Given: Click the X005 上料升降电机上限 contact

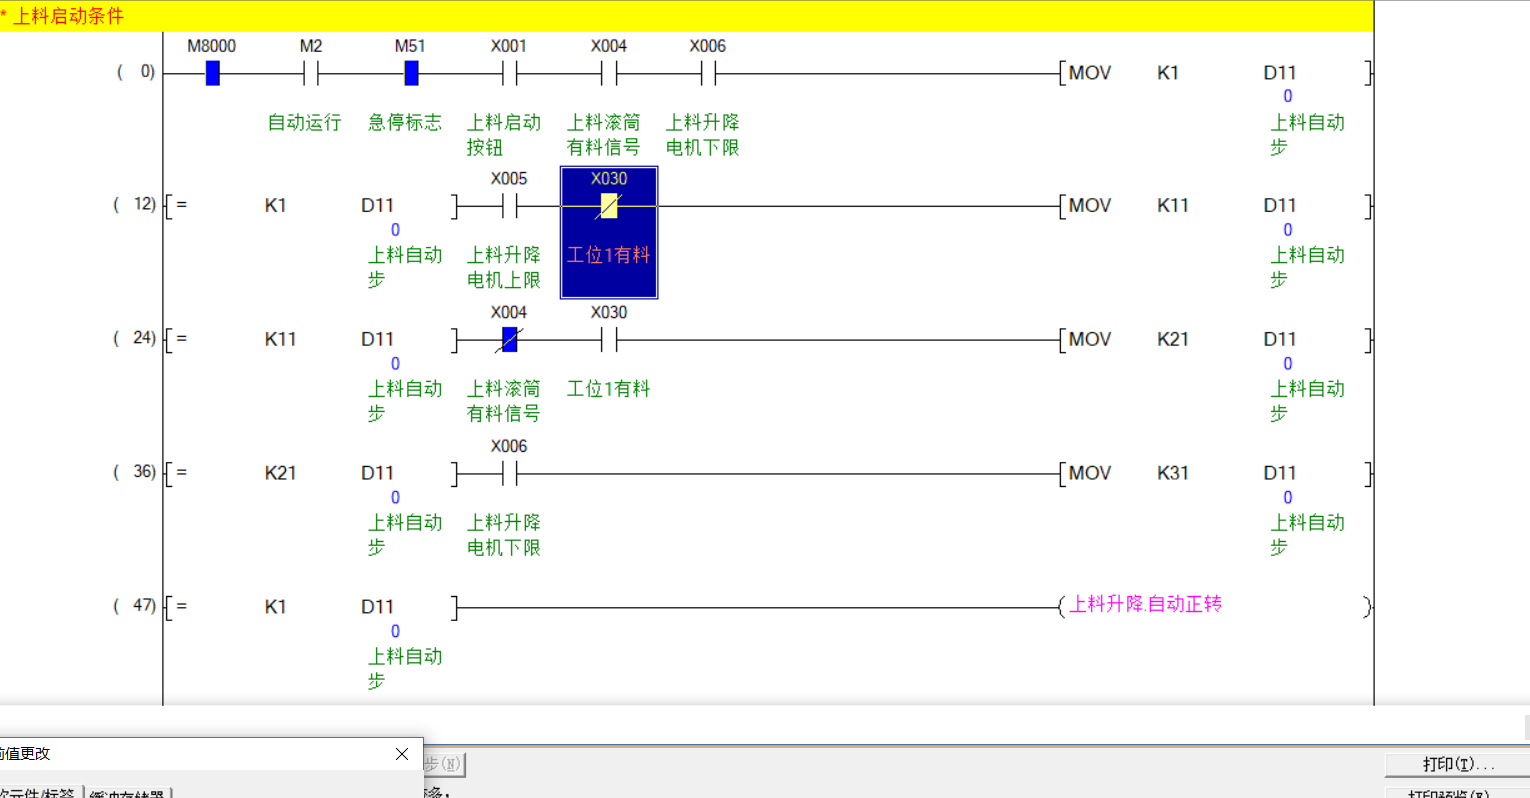Looking at the screenshot, I should click(x=509, y=206).
